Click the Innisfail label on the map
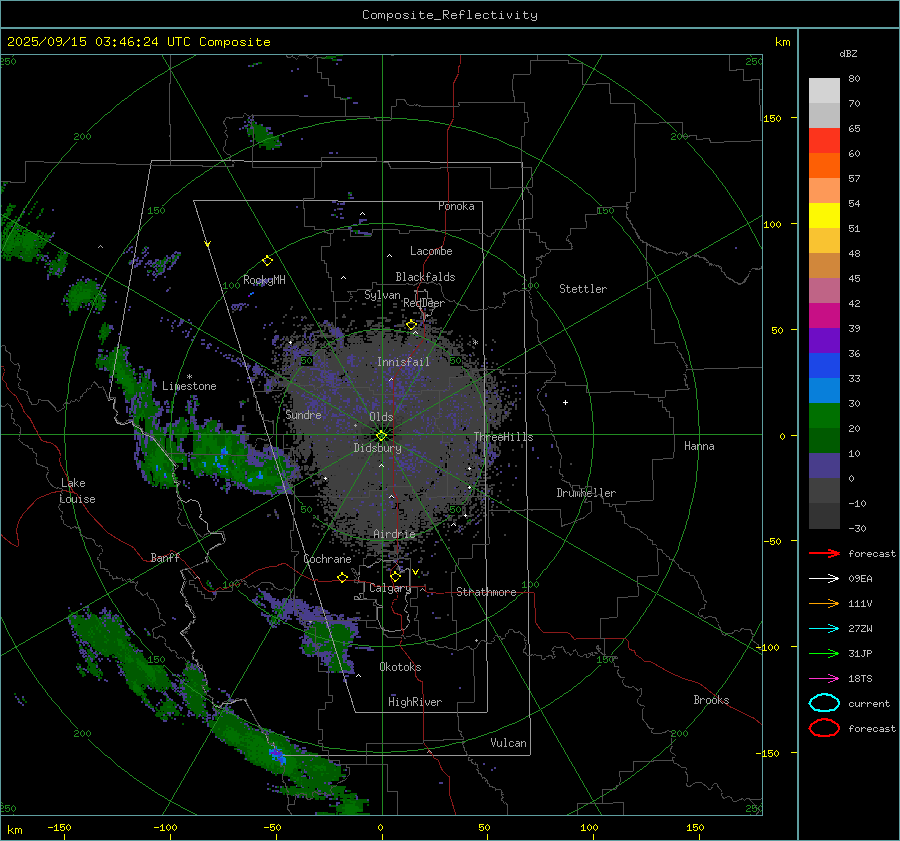The image size is (900, 841). point(403,362)
